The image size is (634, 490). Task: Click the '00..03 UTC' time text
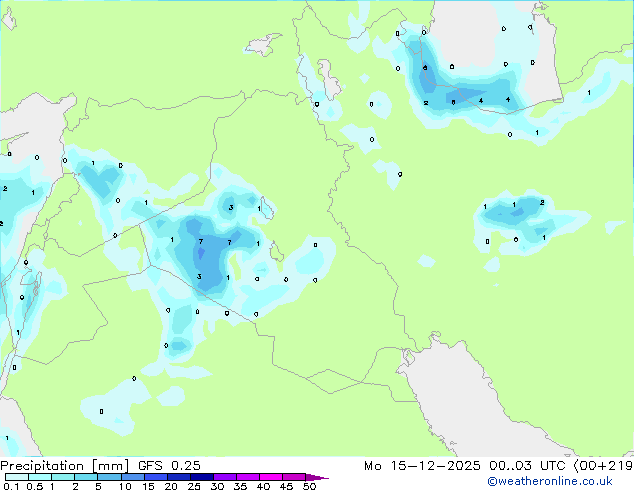(x=527, y=466)
